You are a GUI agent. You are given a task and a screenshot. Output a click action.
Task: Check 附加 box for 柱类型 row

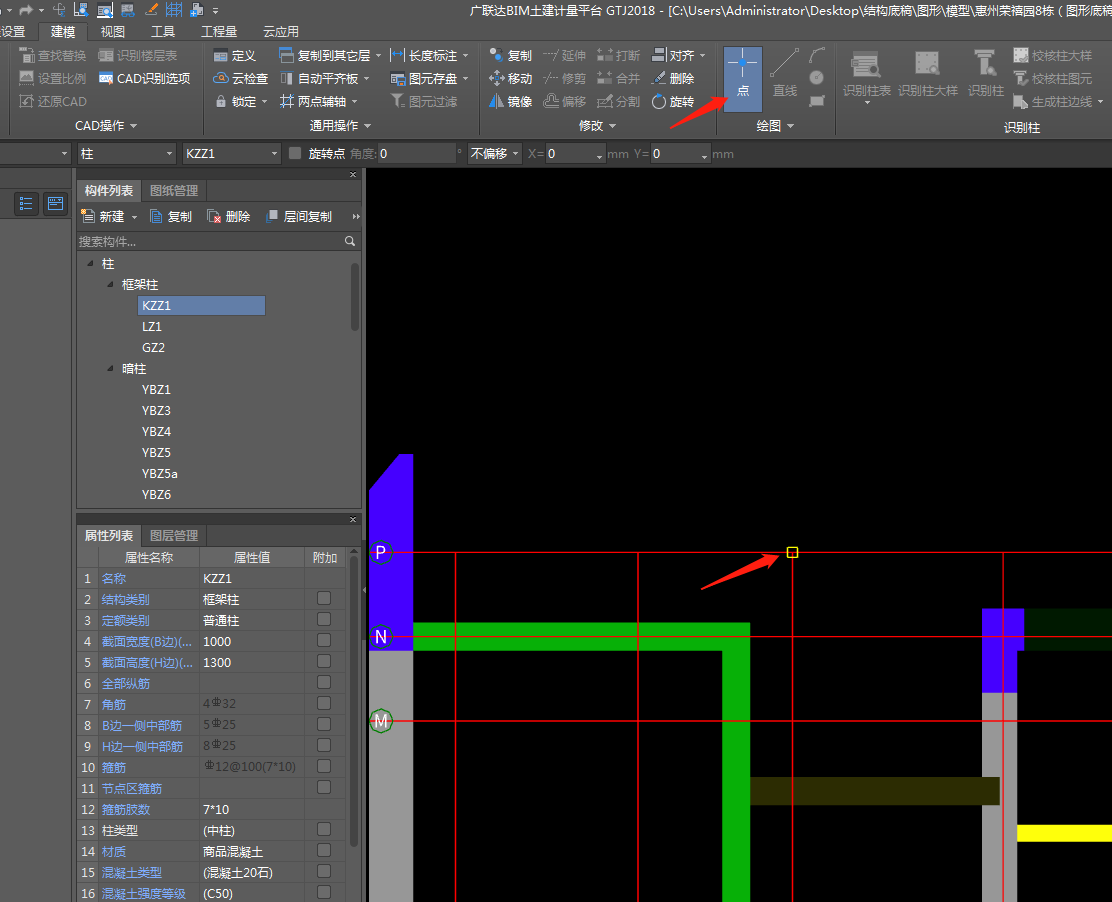tap(324, 830)
